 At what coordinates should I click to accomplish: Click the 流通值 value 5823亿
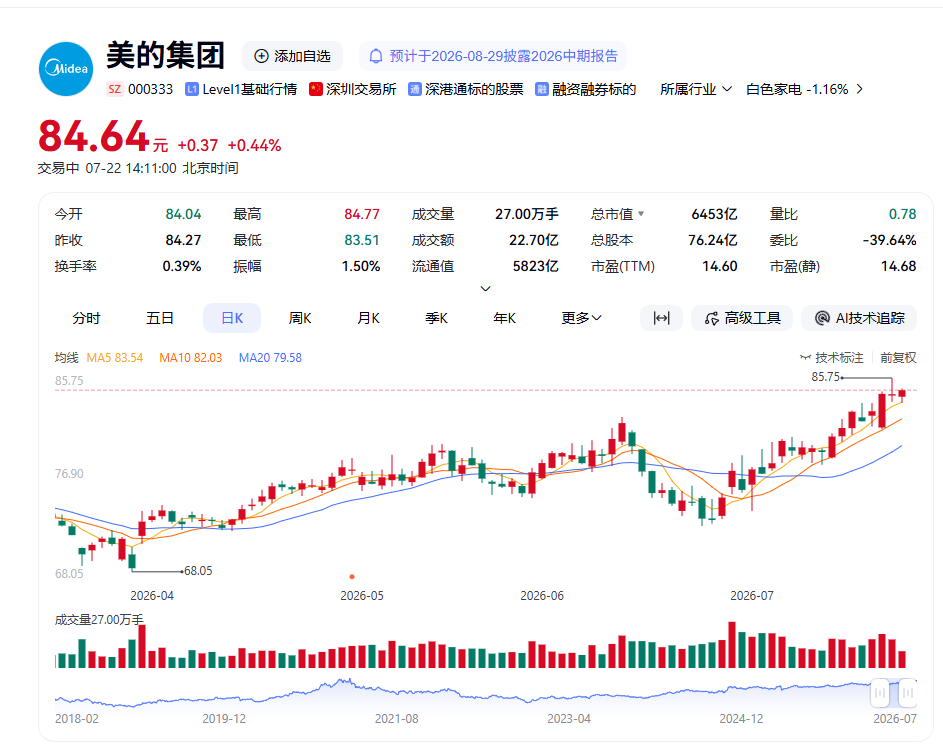[x=535, y=266]
